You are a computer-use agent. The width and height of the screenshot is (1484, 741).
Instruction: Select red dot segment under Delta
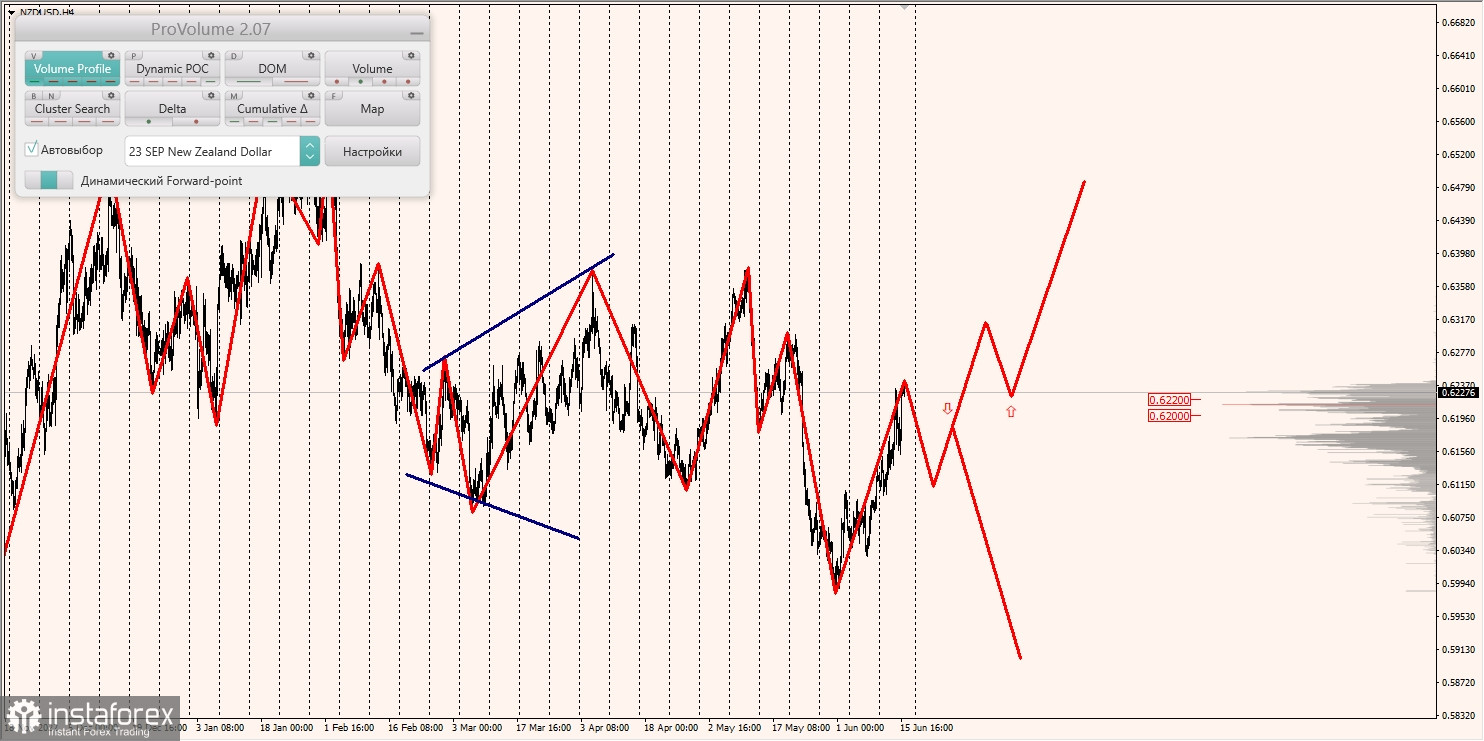[195, 121]
